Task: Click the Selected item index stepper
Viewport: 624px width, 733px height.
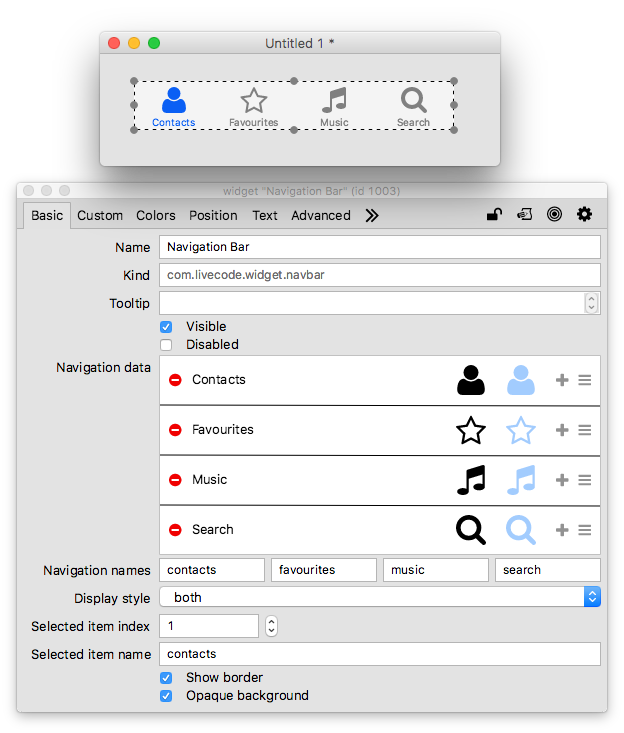Action: click(271, 626)
